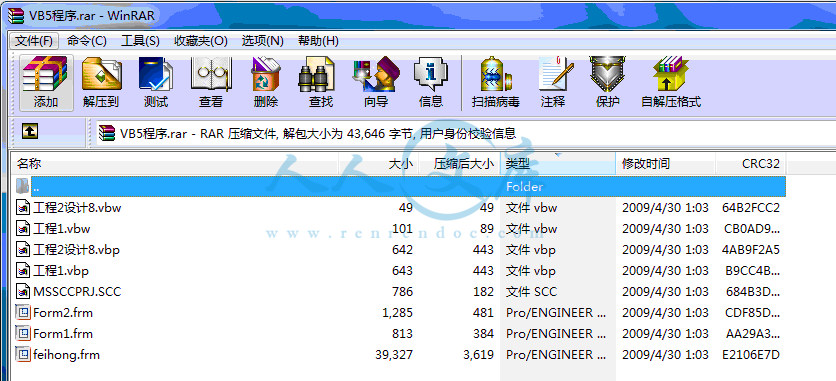Select file name MSSCCPRJ.SCC
The height and width of the screenshot is (381, 836).
click(77, 291)
